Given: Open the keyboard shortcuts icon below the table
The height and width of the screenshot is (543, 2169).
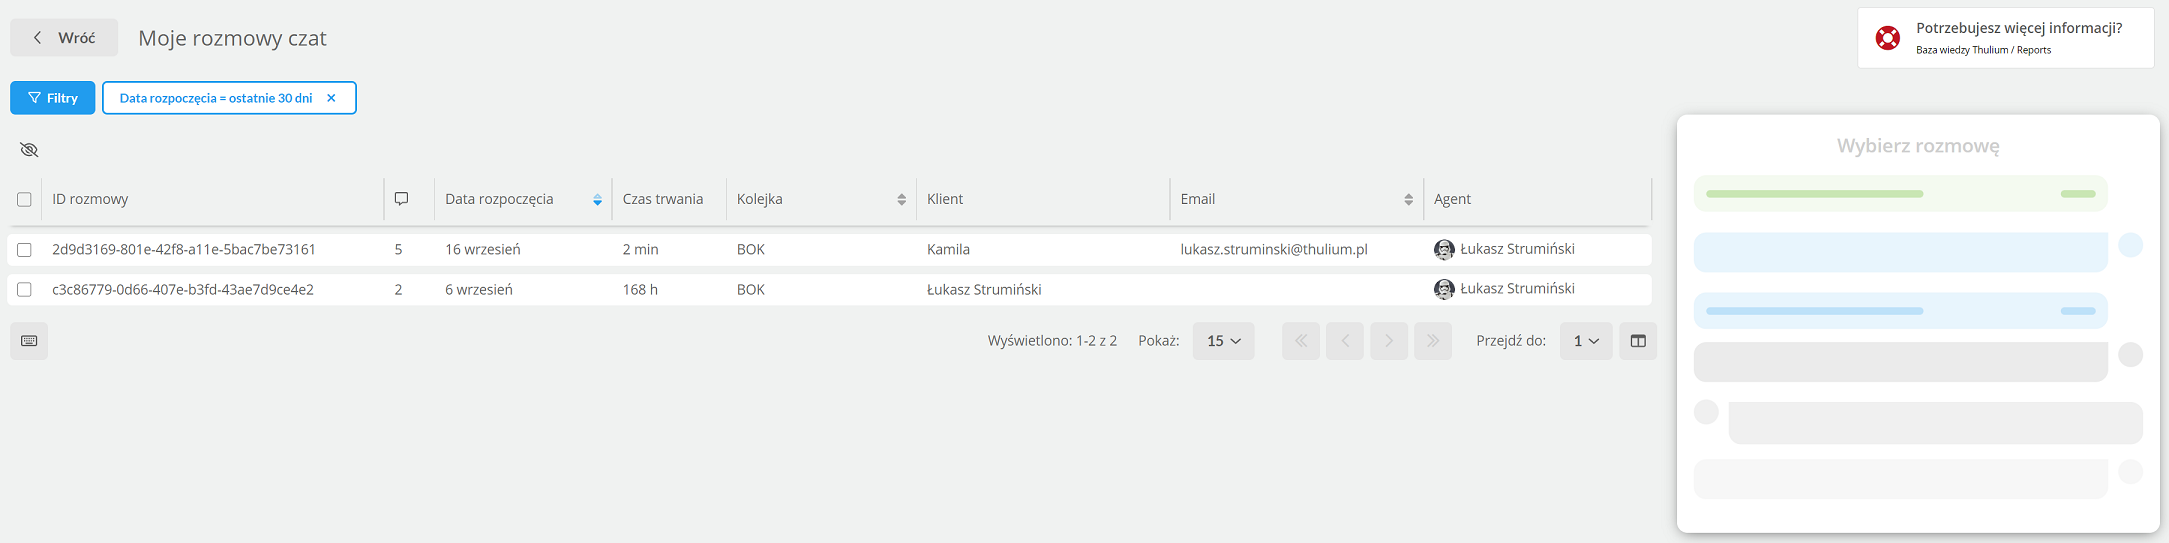Looking at the screenshot, I should (29, 341).
